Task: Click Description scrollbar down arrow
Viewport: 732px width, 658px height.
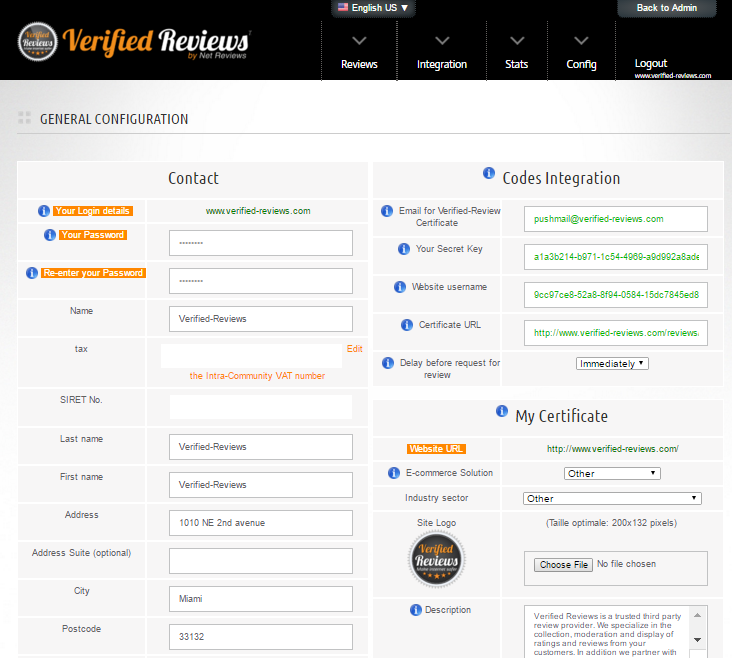Action: click(697, 640)
